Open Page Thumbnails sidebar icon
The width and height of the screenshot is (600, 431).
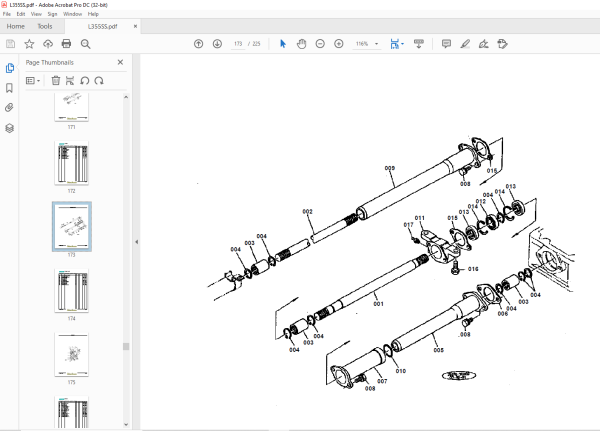click(10, 68)
